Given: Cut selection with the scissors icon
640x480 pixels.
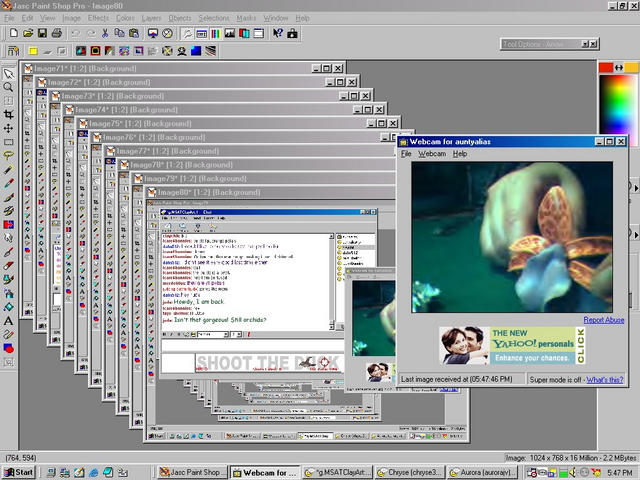Looking at the screenshot, I should pos(105,33).
